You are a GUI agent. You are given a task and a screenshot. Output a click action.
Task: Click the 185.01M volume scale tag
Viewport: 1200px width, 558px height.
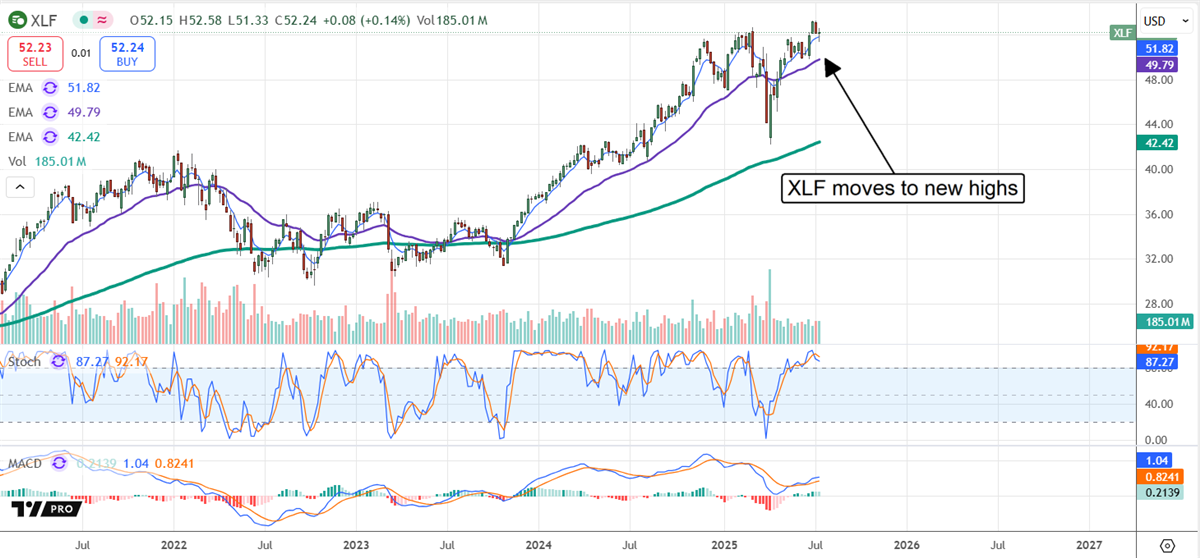point(1166,321)
